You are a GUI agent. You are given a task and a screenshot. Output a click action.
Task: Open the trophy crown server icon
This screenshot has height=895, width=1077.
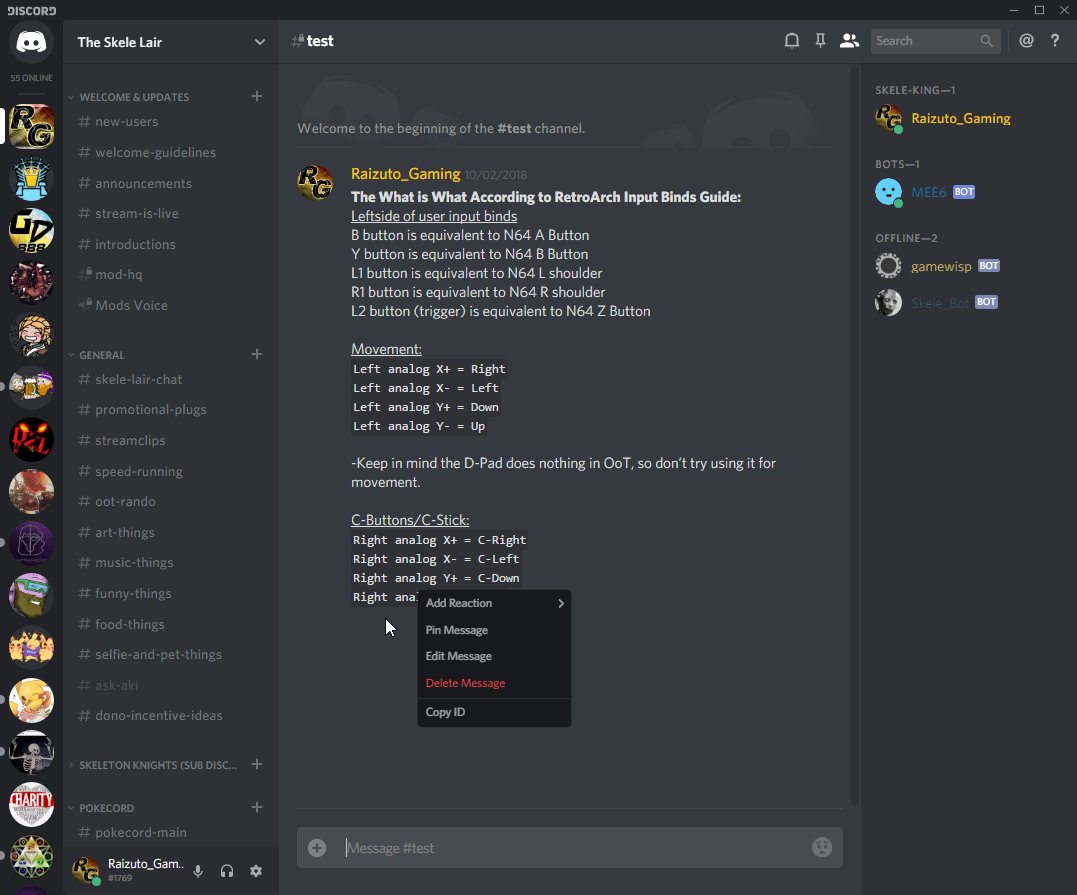[x=31, y=179]
